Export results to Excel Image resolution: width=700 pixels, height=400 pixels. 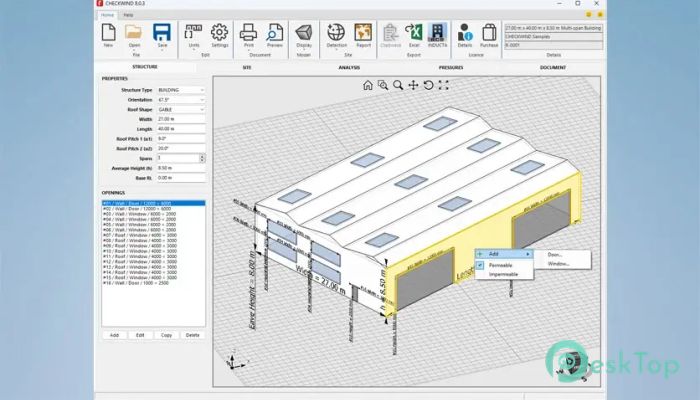[x=414, y=32]
